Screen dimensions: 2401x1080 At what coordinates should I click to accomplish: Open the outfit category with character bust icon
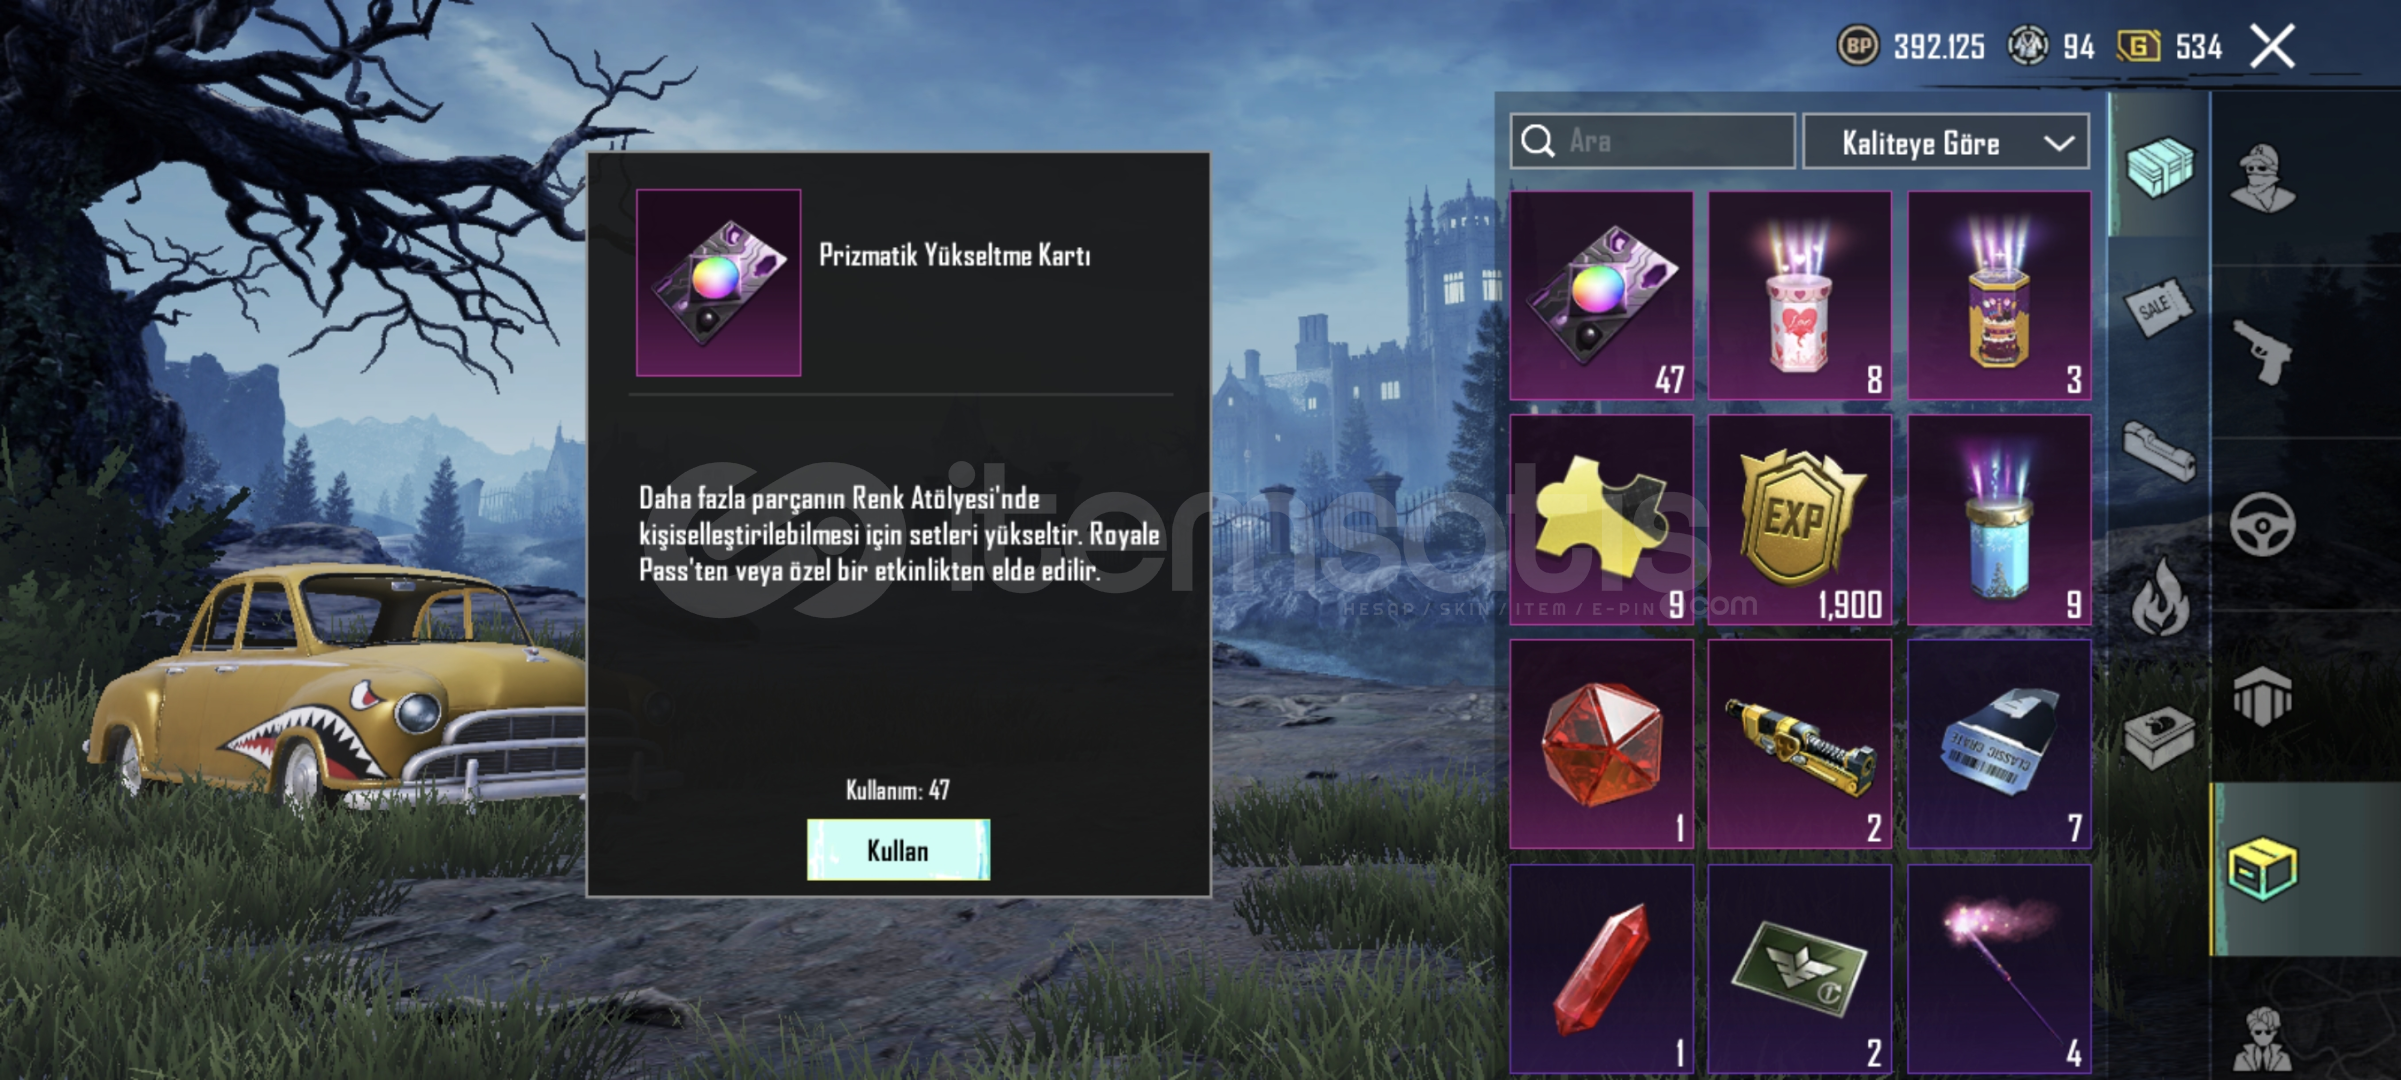click(x=2263, y=178)
